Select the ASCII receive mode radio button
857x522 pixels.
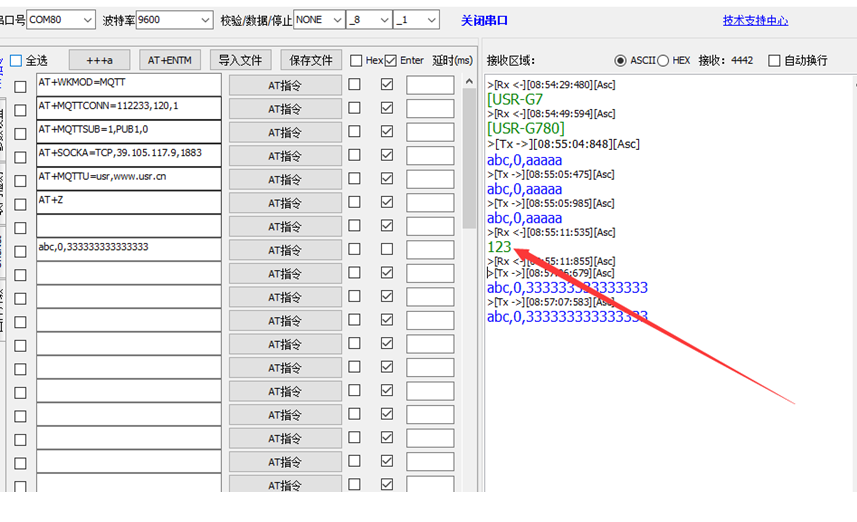[x=621, y=61]
